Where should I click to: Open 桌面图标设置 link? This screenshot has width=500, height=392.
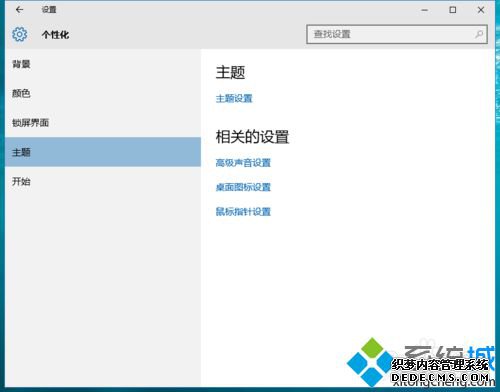coord(243,187)
